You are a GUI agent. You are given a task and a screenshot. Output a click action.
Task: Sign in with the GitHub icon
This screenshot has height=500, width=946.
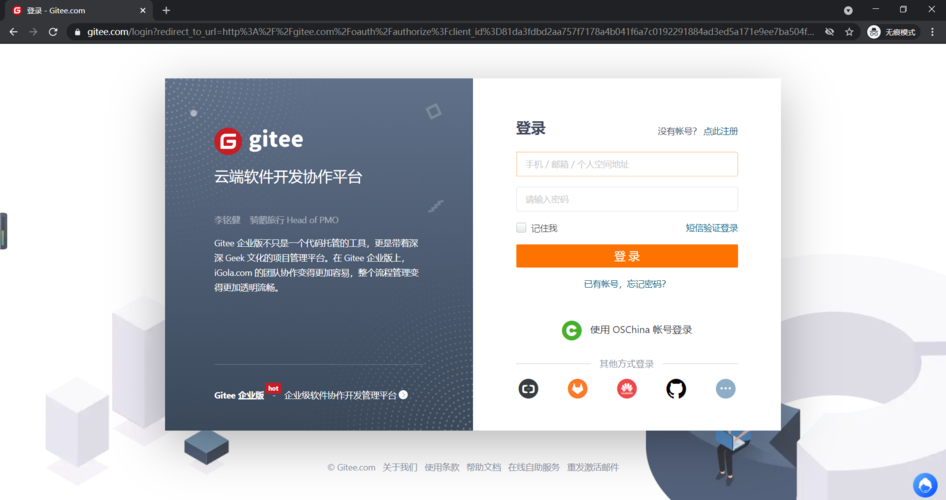tap(676, 388)
